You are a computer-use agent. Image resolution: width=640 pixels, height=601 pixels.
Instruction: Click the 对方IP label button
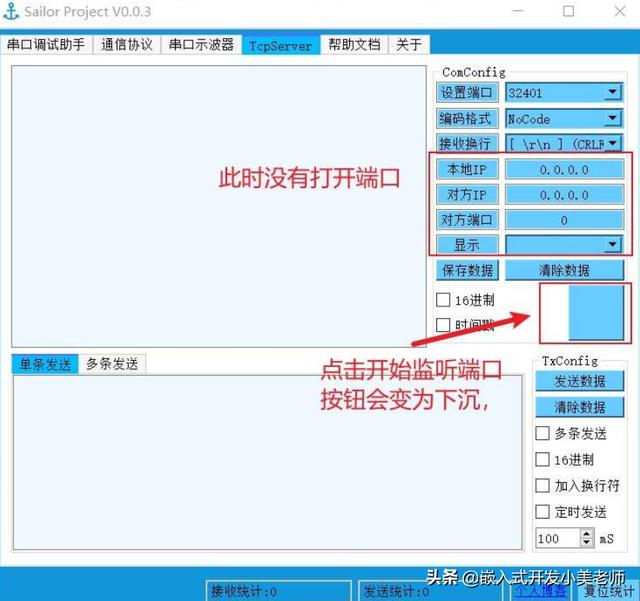pos(467,195)
